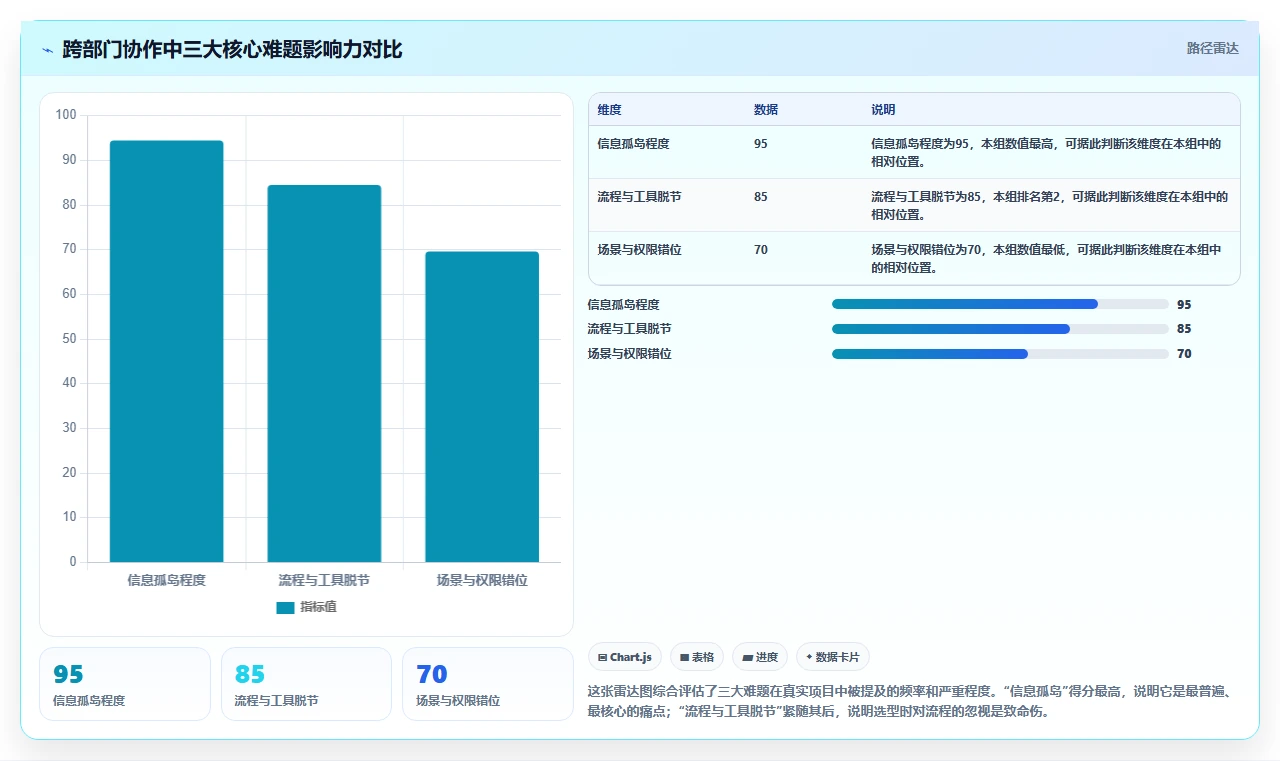The image size is (1280, 761).
Task: Select the 表格 tag
Action: 697,657
